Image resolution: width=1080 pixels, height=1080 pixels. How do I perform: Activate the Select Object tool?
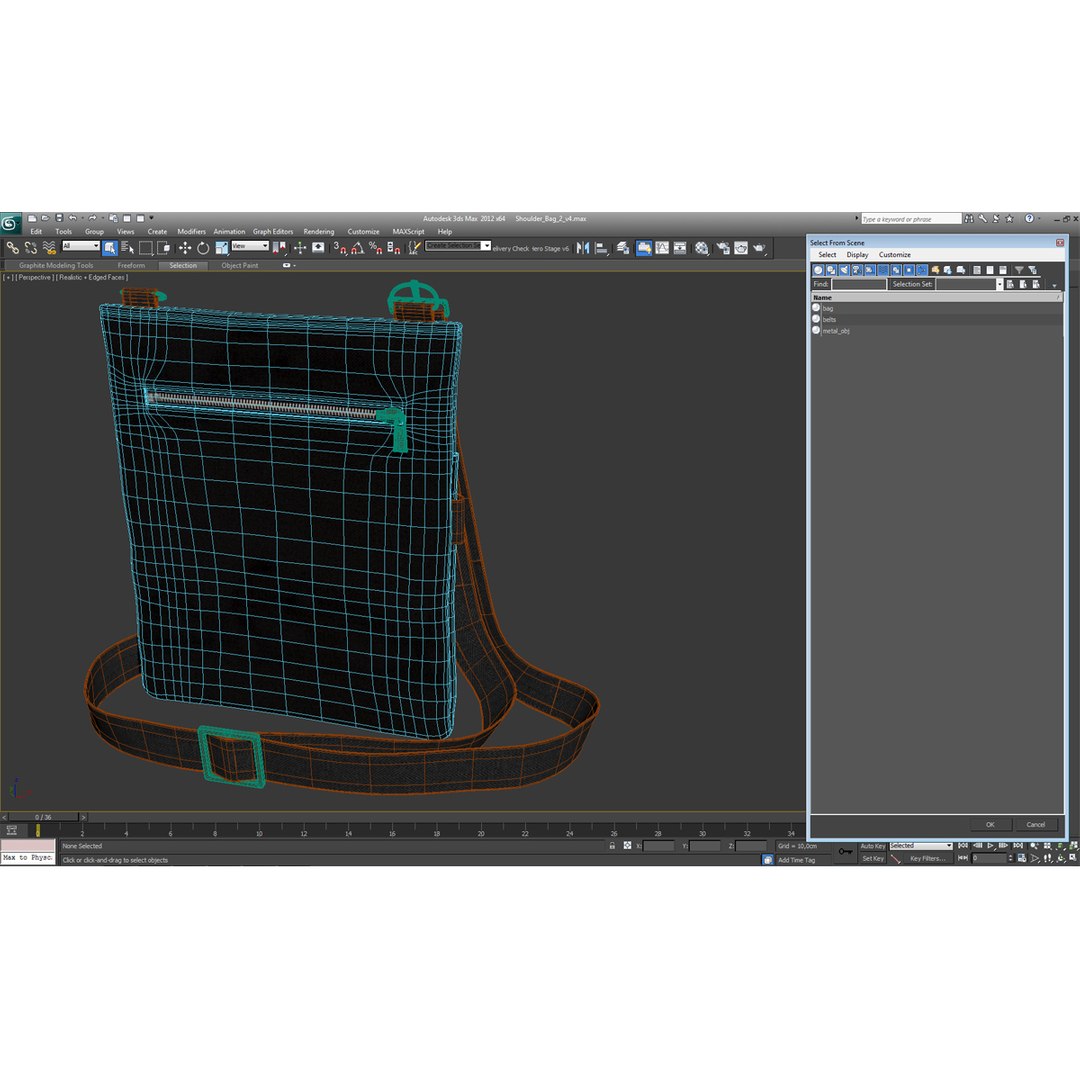(110, 248)
